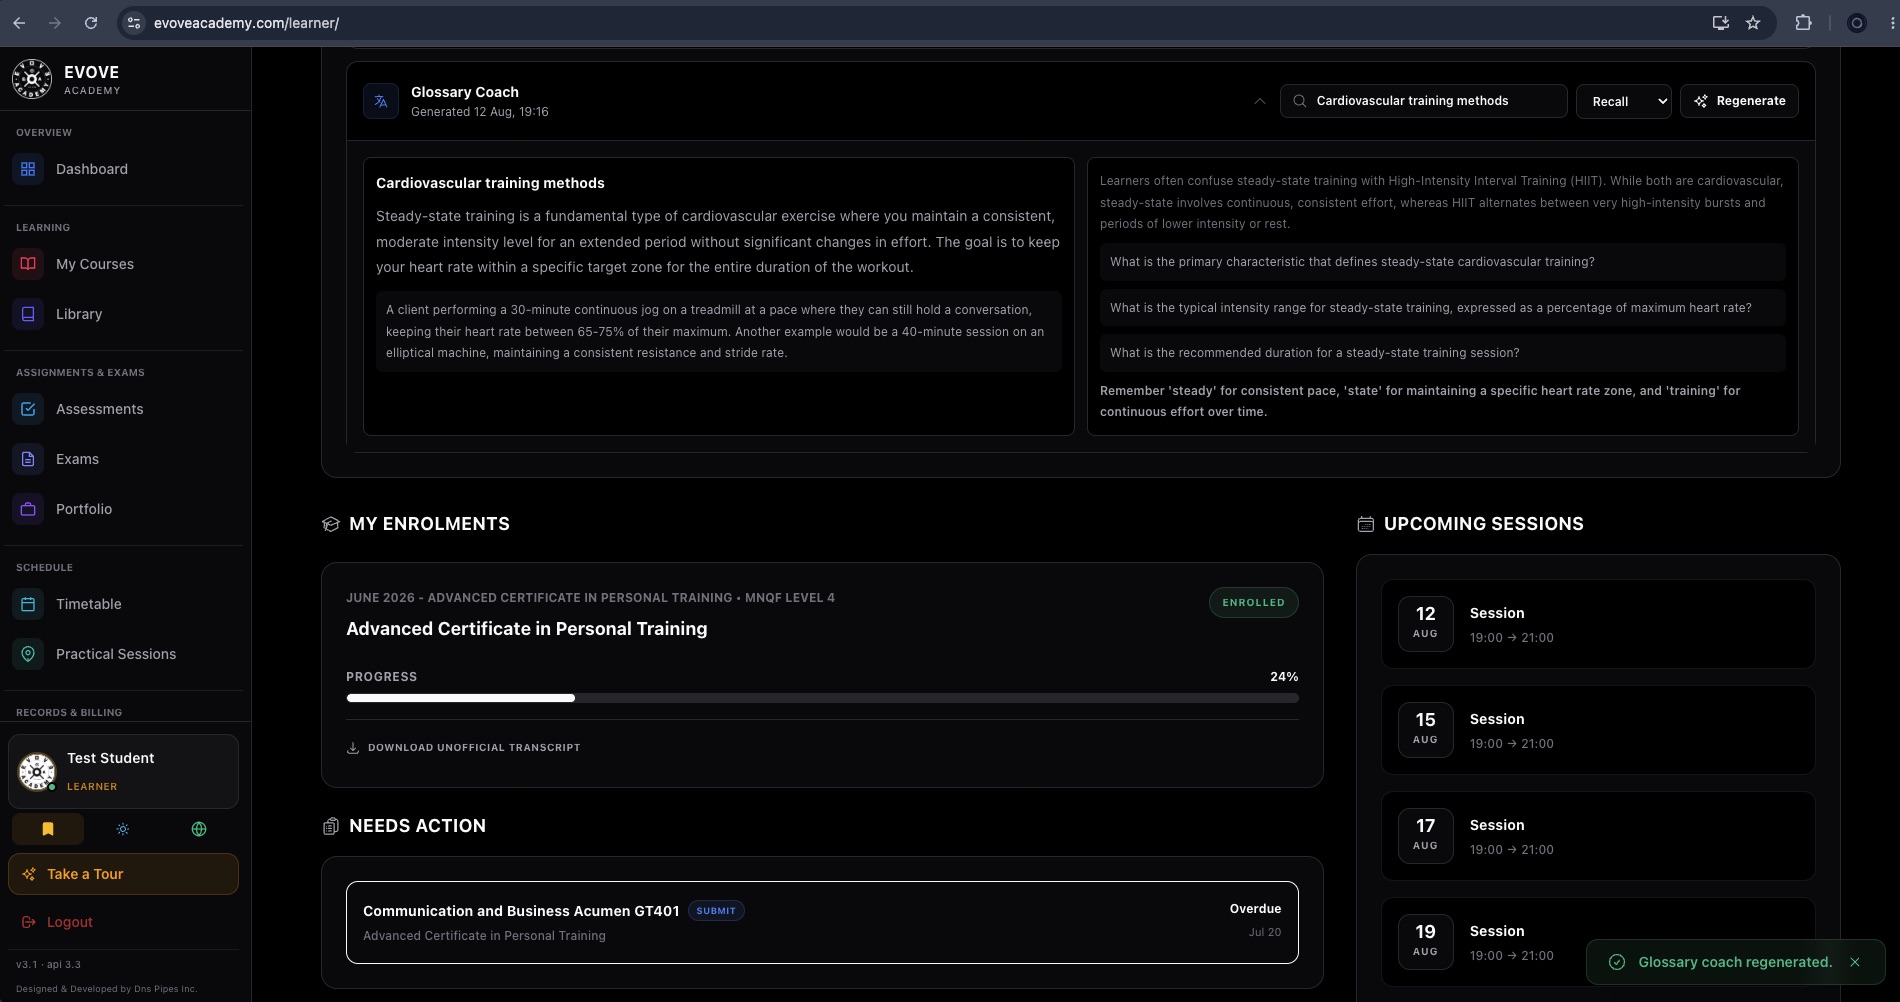Screen dimensions: 1900x1002
Task: Select question about recommended duration
Action: click(x=1442, y=353)
